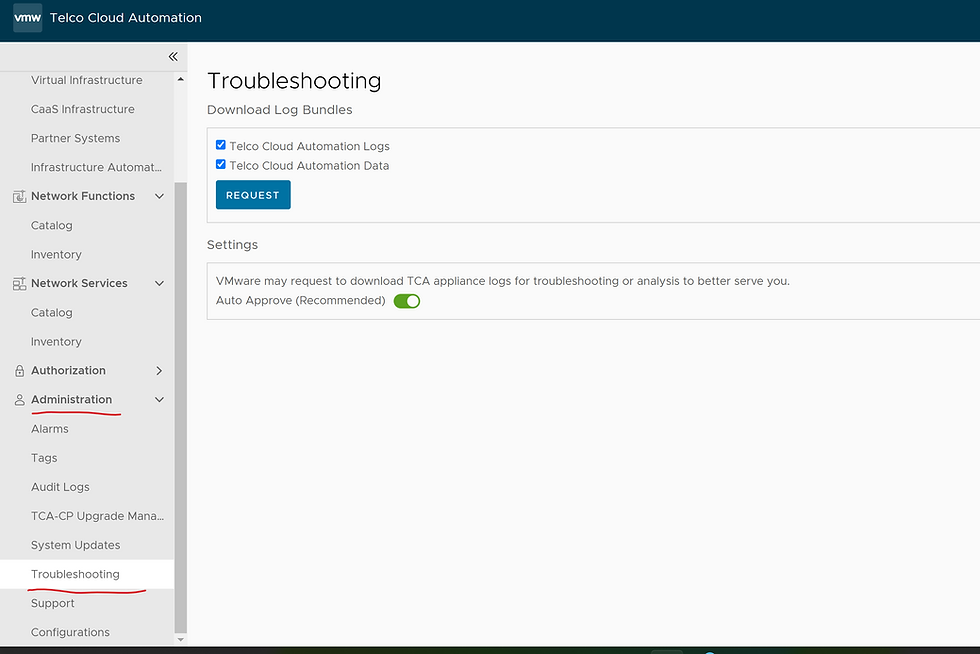Expand the Authorization section

[158, 370]
